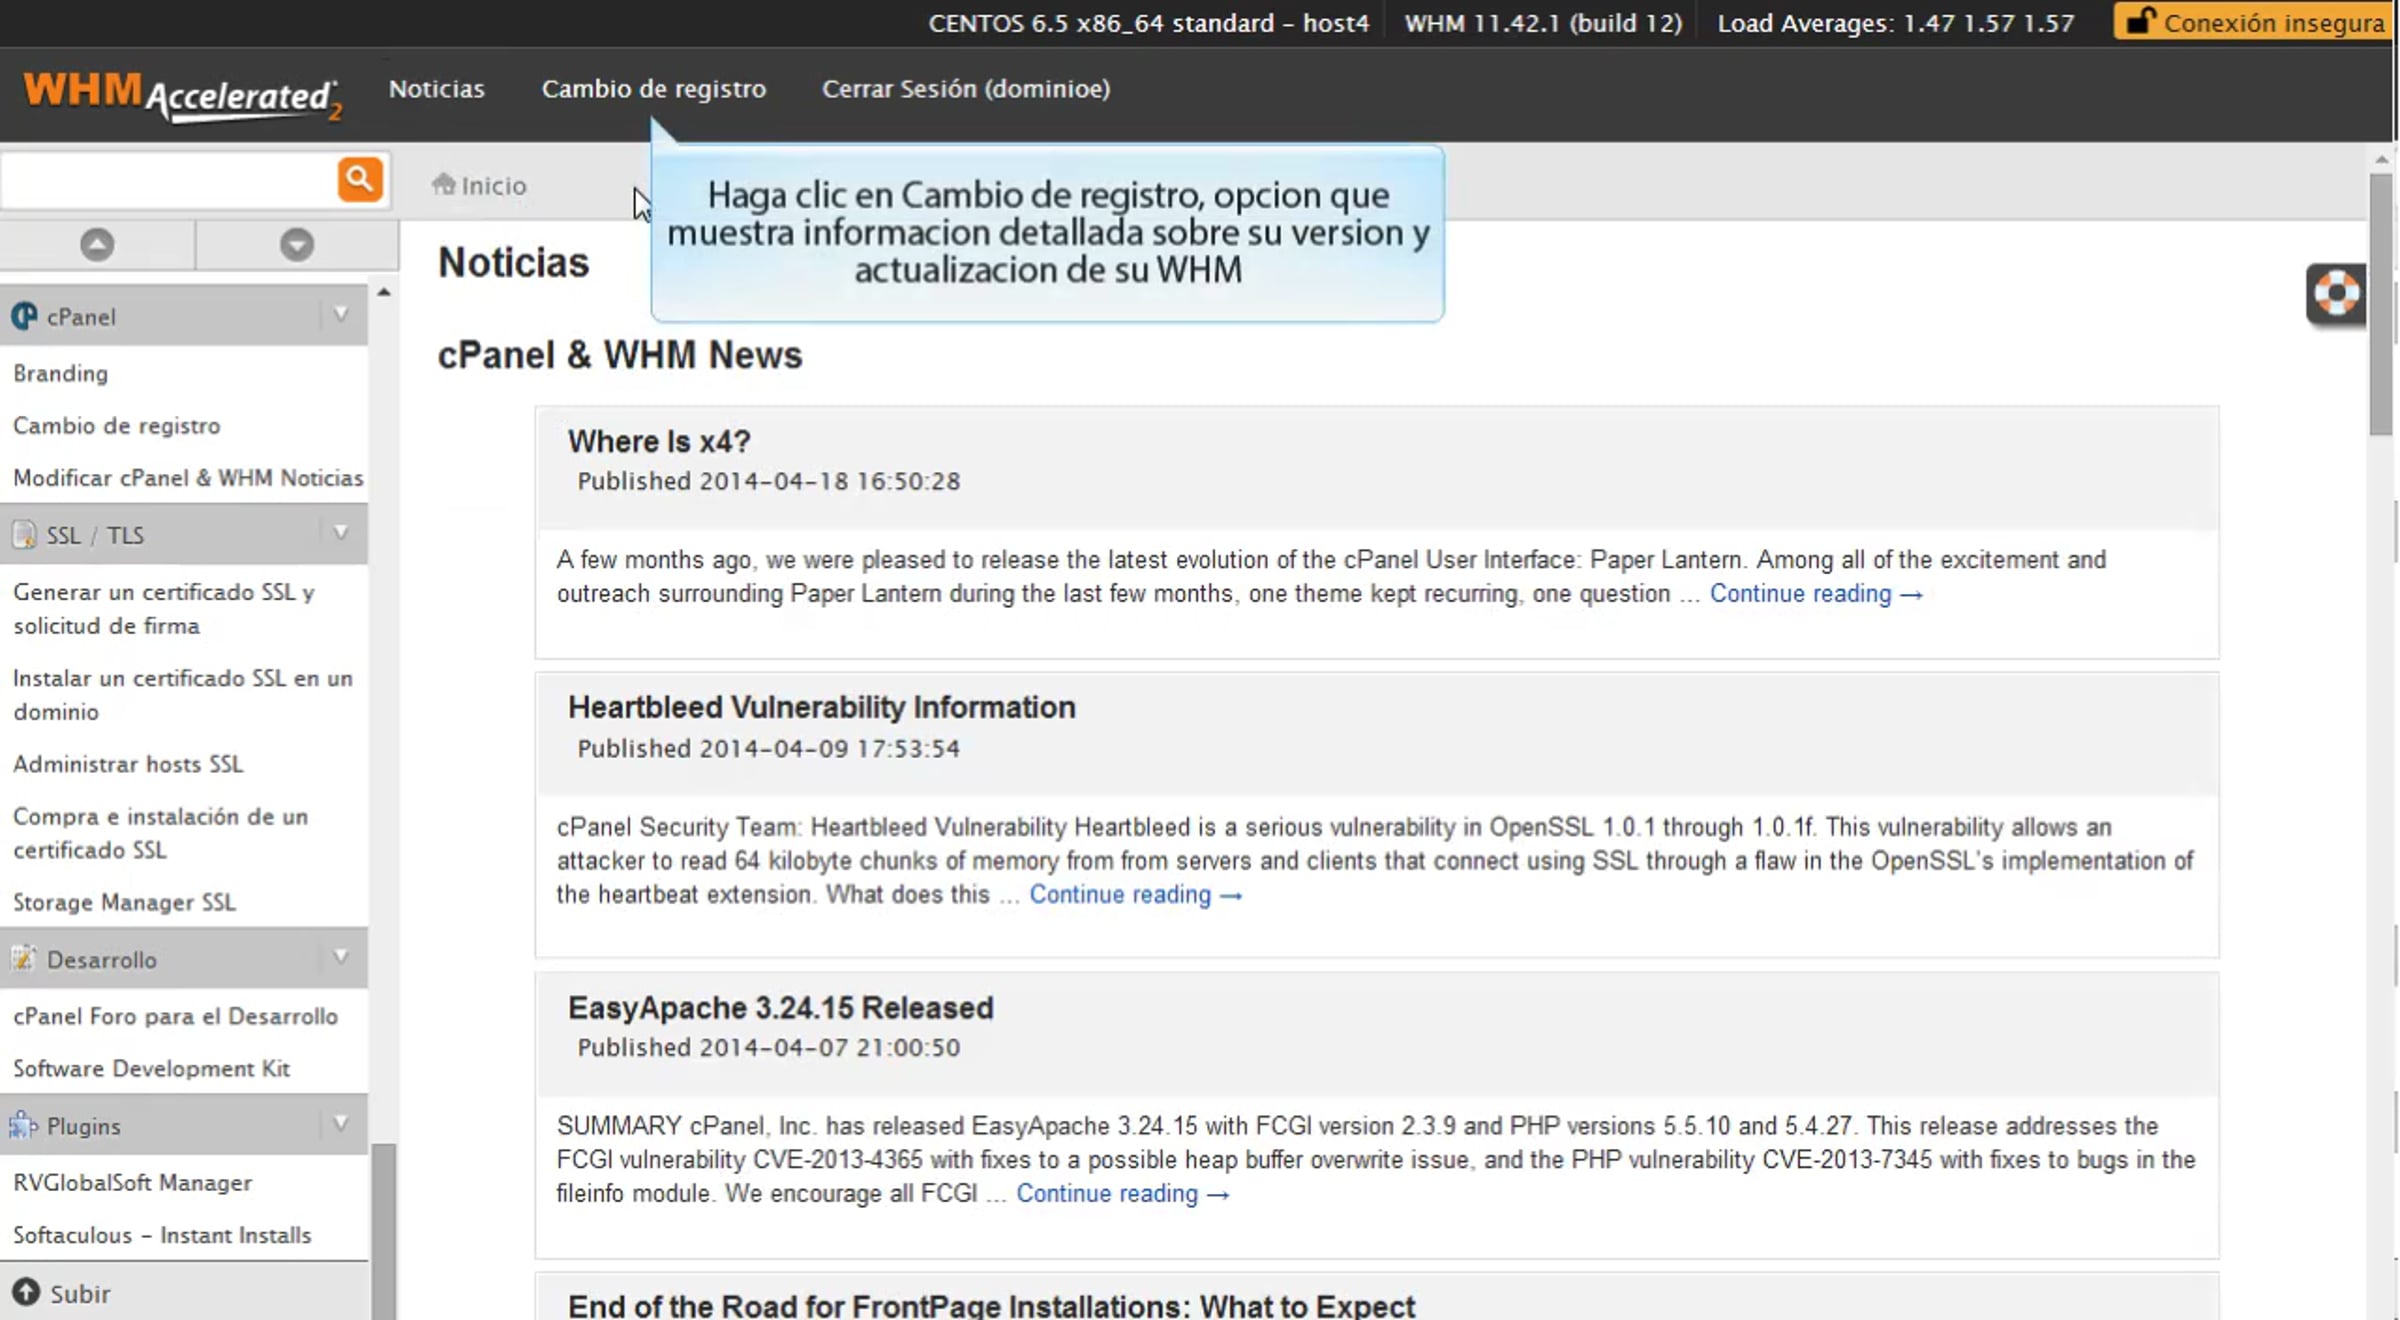Click into the sidebar search field

169,181
